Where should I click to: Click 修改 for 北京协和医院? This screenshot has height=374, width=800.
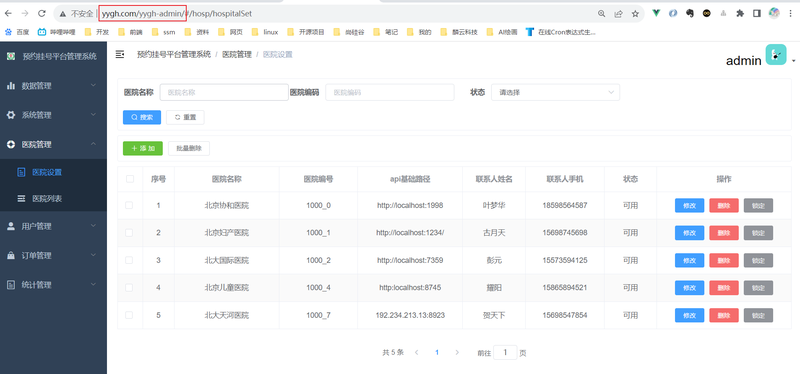click(x=689, y=206)
